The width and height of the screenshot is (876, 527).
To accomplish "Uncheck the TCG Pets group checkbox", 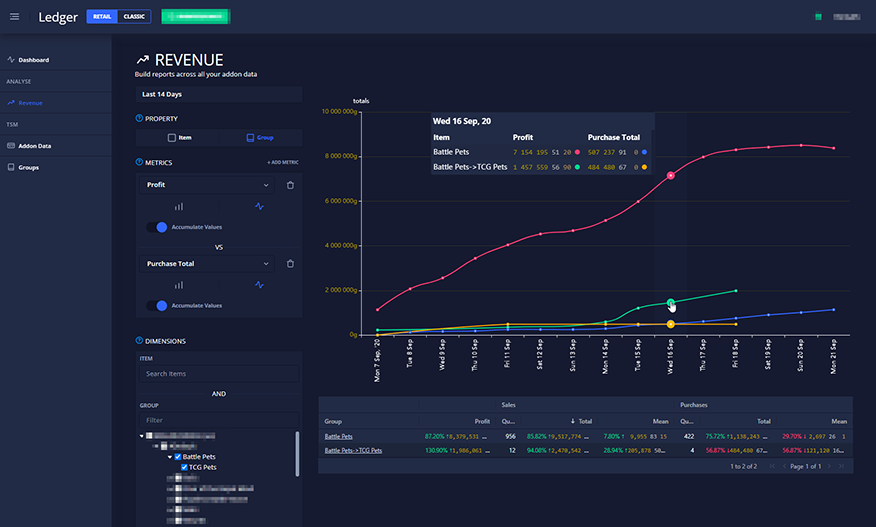I will [x=184, y=467].
